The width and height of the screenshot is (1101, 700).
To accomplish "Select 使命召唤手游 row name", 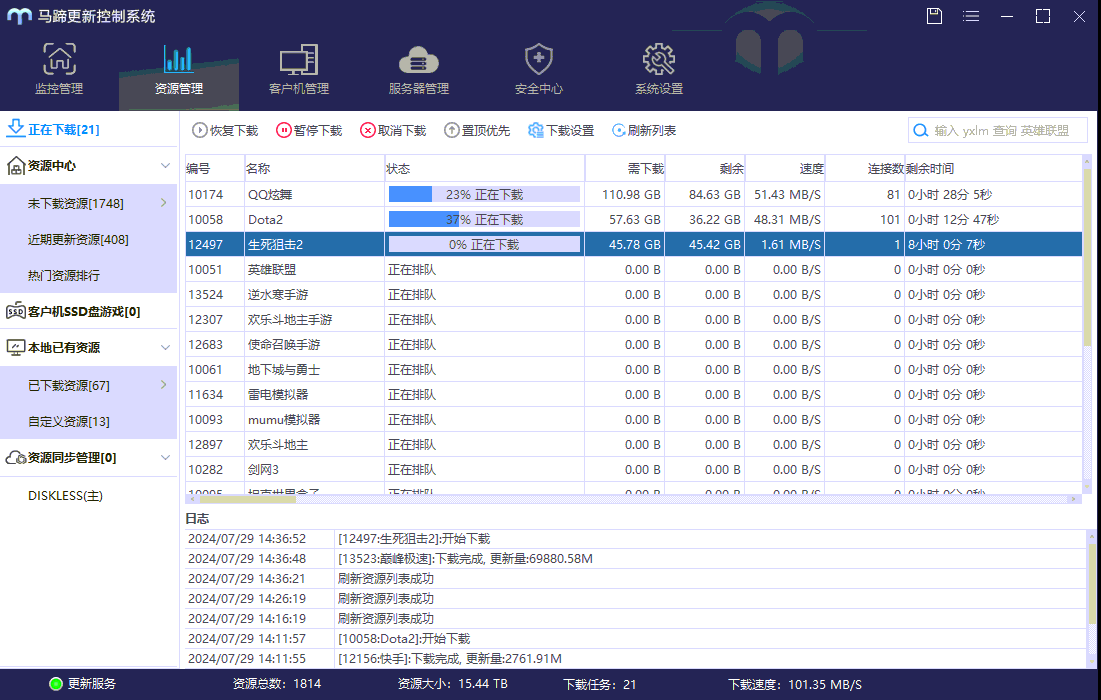I will pos(284,345).
